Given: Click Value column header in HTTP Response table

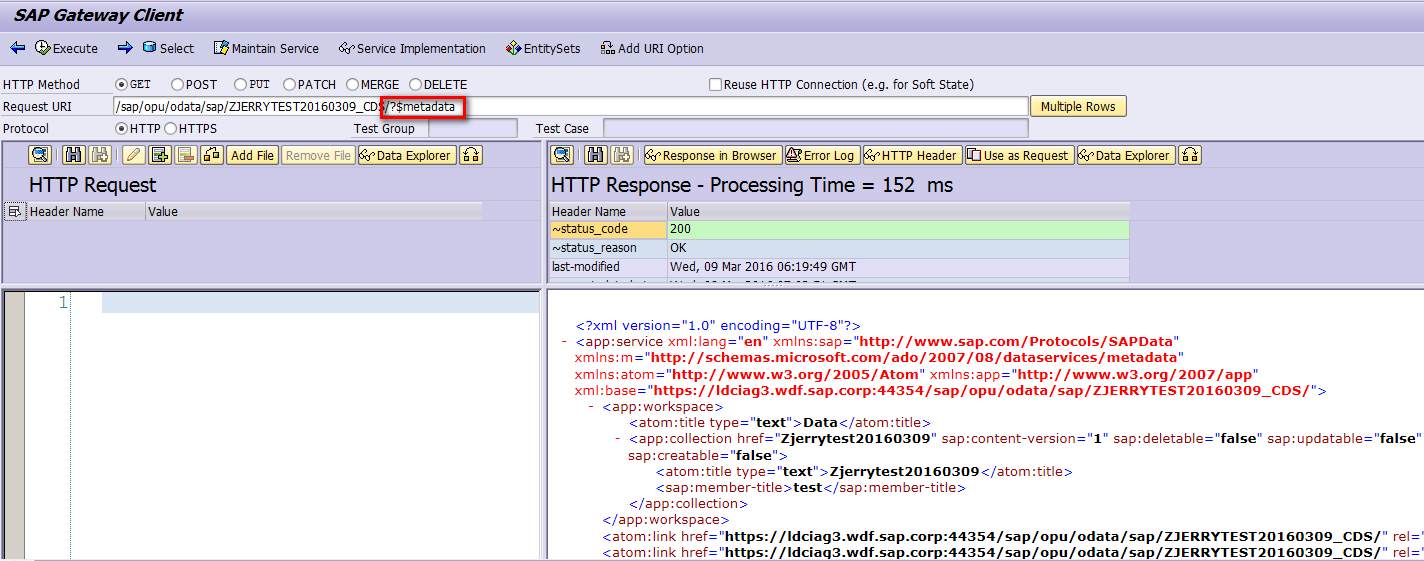Looking at the screenshot, I should (x=898, y=211).
